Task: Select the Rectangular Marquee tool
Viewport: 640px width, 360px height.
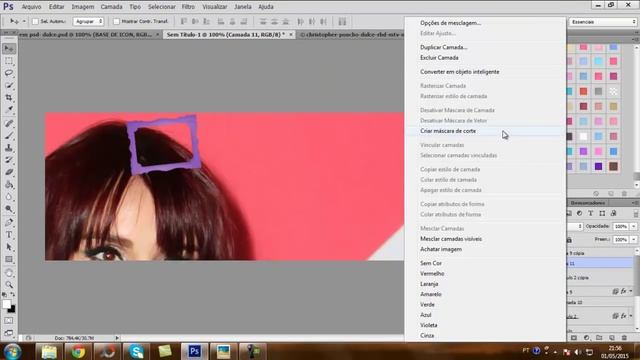Action: [x=9, y=61]
